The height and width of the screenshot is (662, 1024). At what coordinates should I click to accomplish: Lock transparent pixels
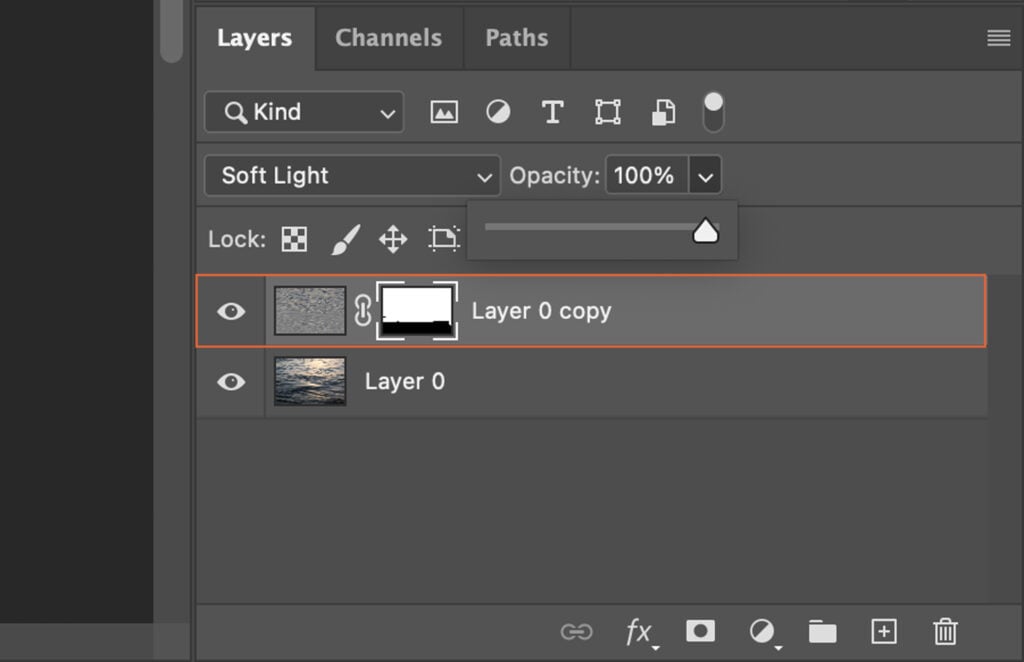pyautogui.click(x=293, y=239)
